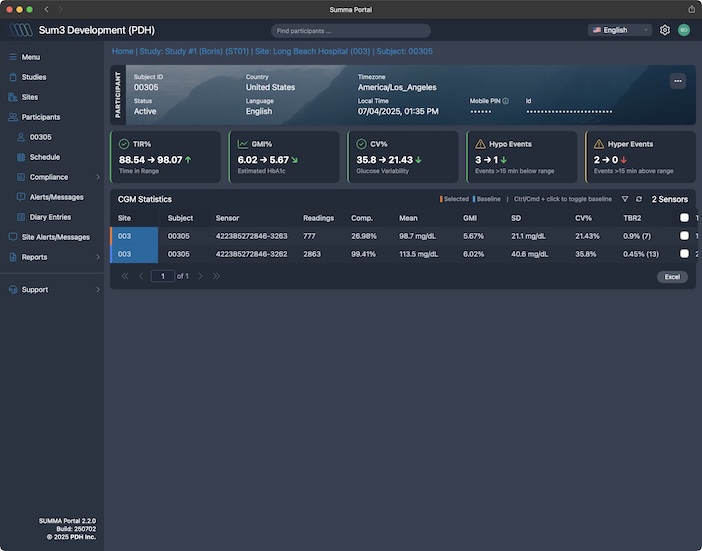Open the English language dropdown

(x=619, y=30)
